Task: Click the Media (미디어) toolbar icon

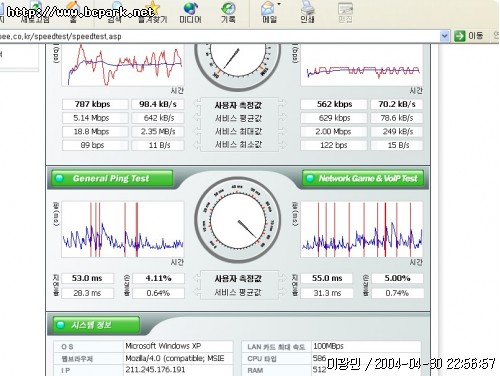Action: tap(190, 13)
